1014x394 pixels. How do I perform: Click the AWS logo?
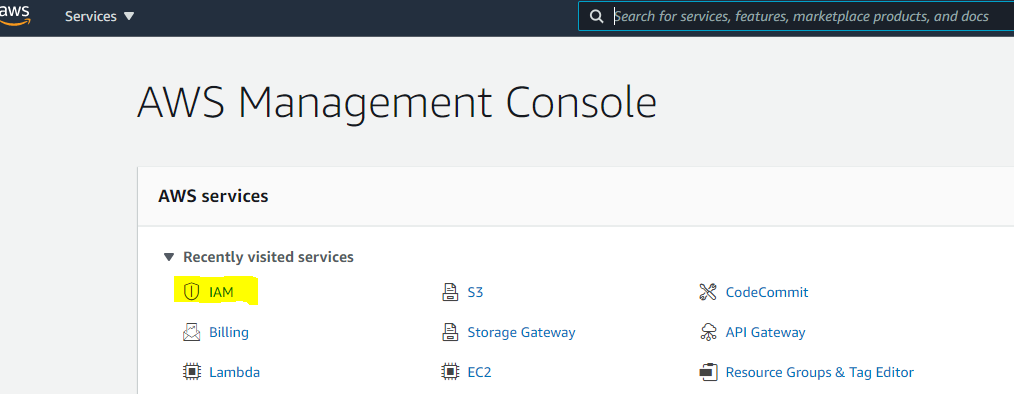(x=14, y=14)
